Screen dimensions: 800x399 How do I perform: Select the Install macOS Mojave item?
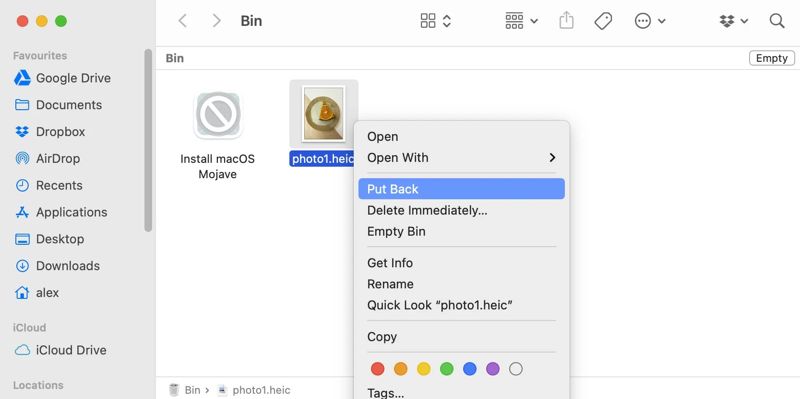pyautogui.click(x=217, y=135)
